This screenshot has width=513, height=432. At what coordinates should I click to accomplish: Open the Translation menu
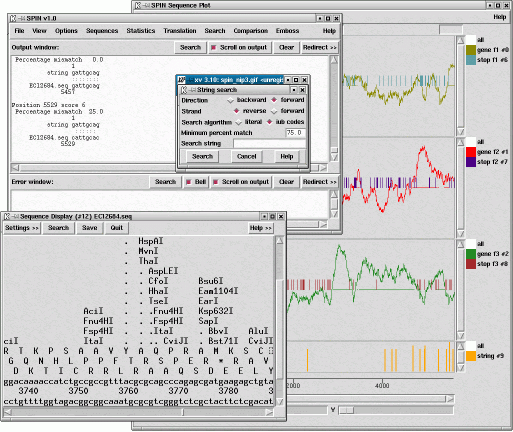[180, 31]
